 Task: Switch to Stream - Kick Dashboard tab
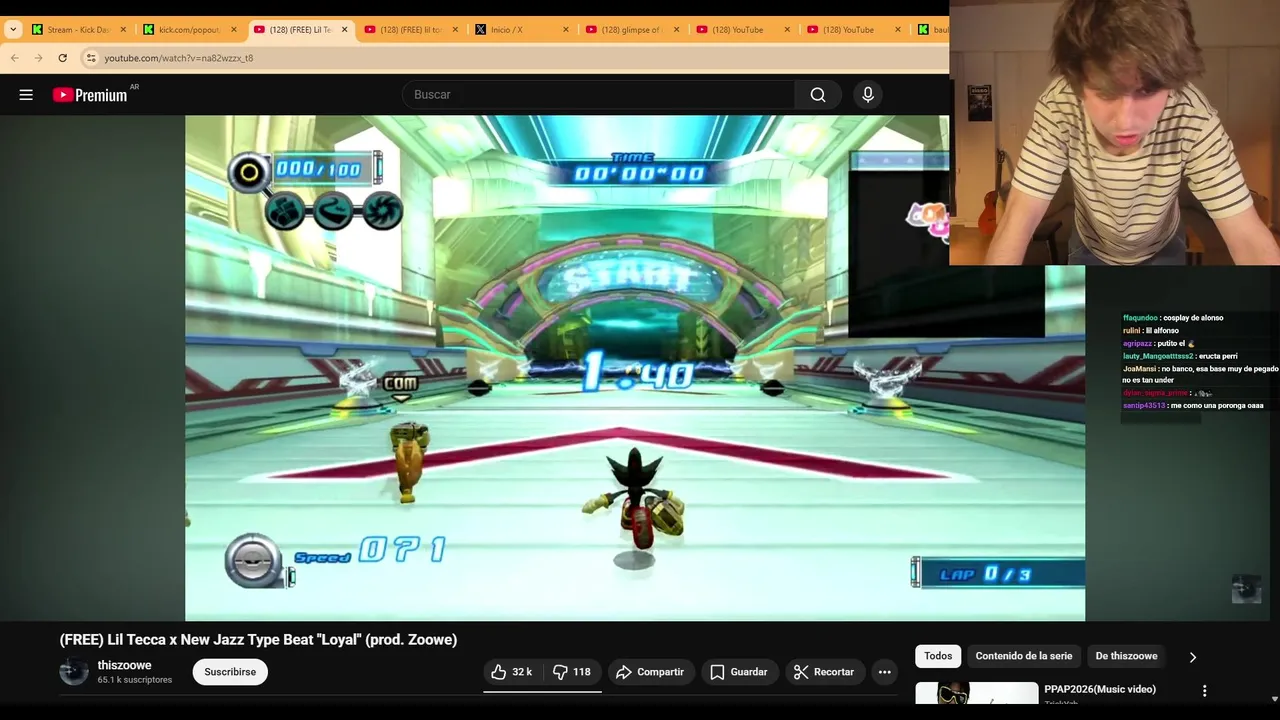coord(79,30)
